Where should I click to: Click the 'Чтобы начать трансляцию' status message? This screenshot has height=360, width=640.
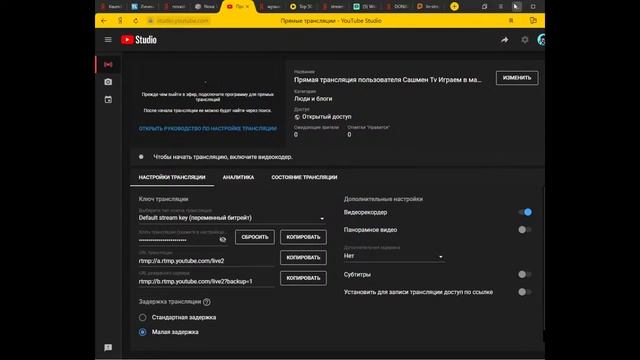223,157
